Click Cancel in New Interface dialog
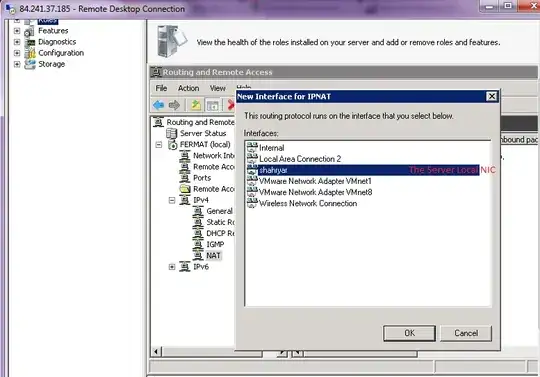This screenshot has width=540, height=377. [x=466, y=333]
